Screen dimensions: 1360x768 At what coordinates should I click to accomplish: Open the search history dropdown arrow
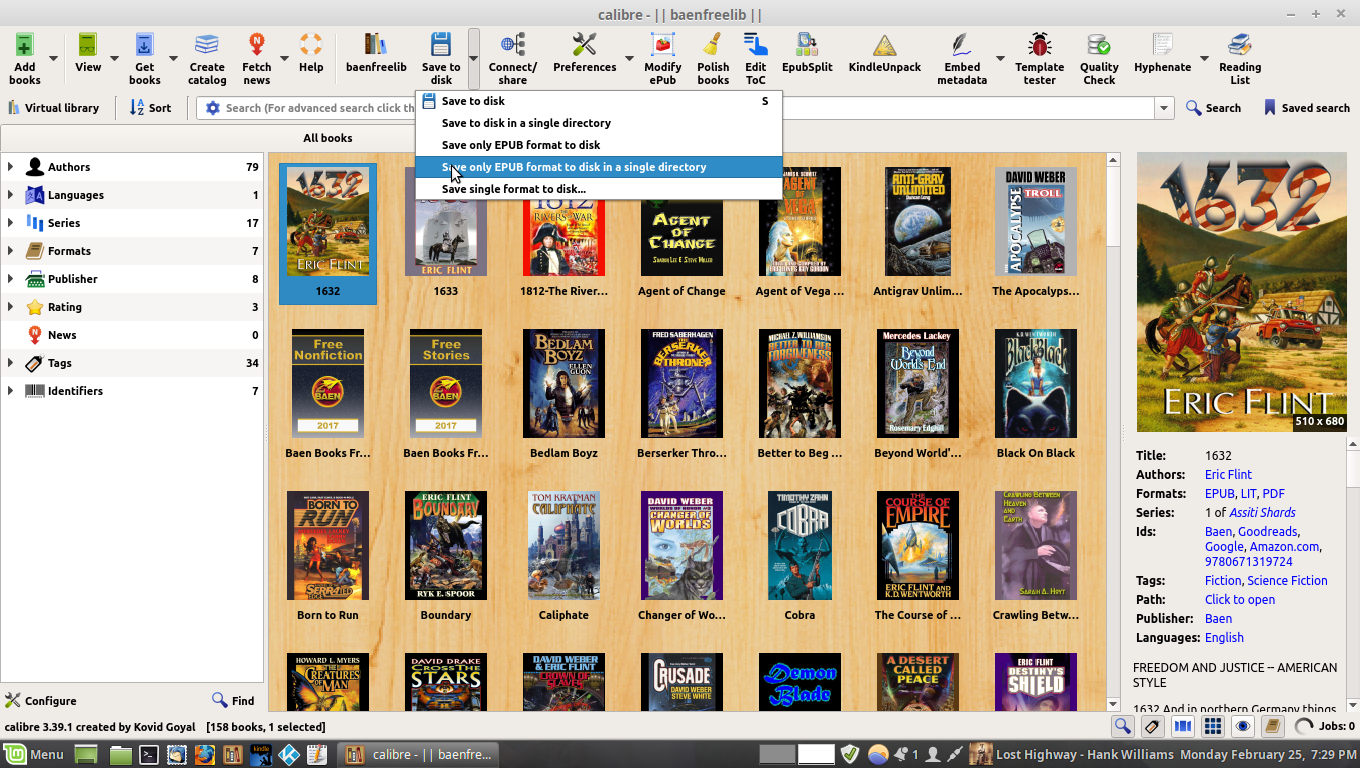(x=1163, y=108)
